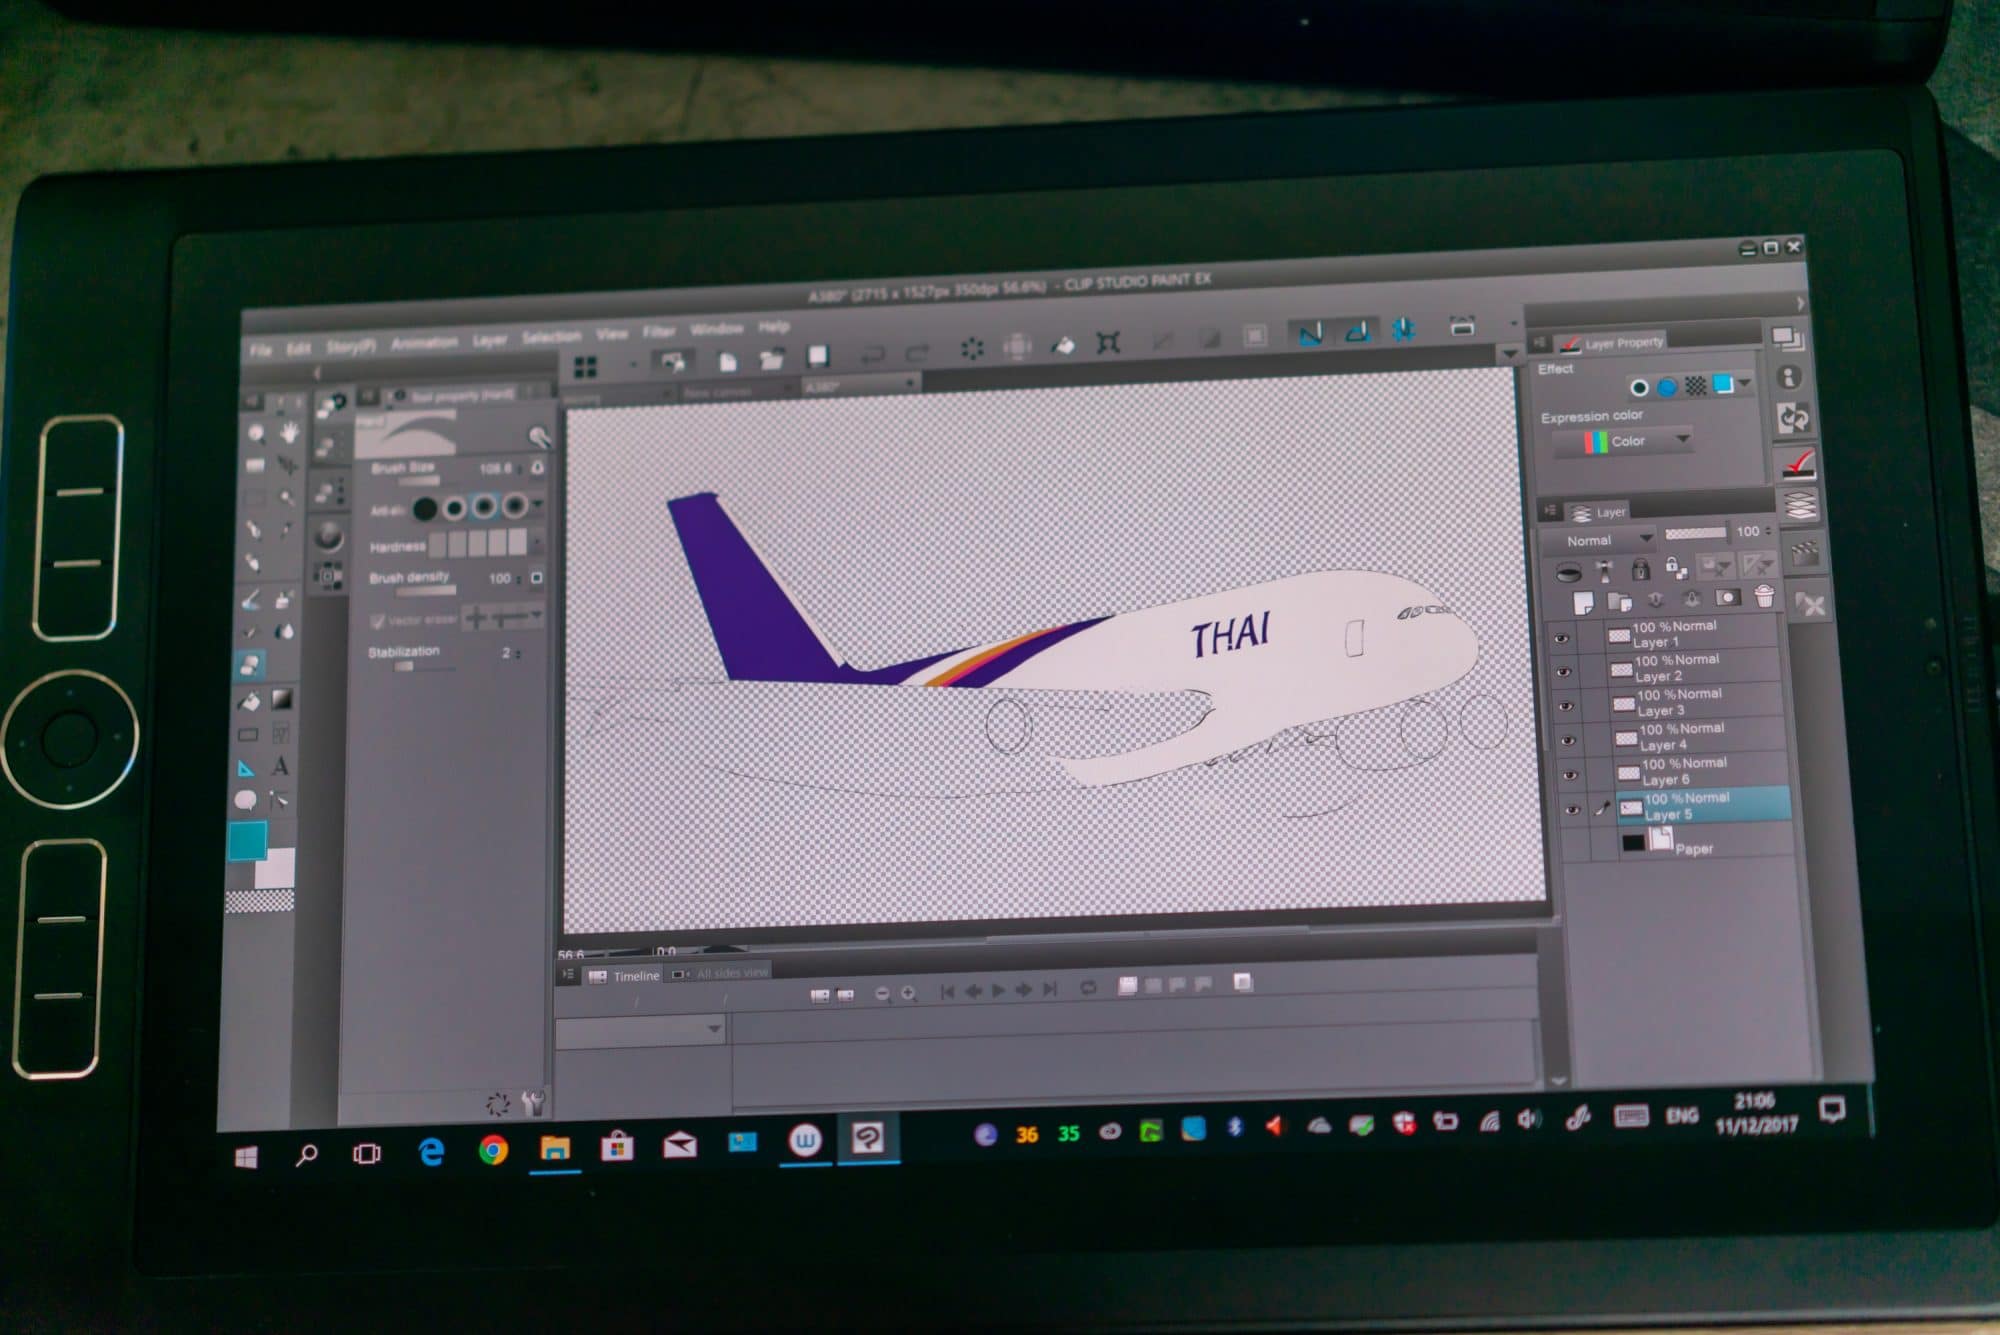2000x1335 pixels.
Task: Select the Ruler triangle tool
Action: pyautogui.click(x=246, y=768)
